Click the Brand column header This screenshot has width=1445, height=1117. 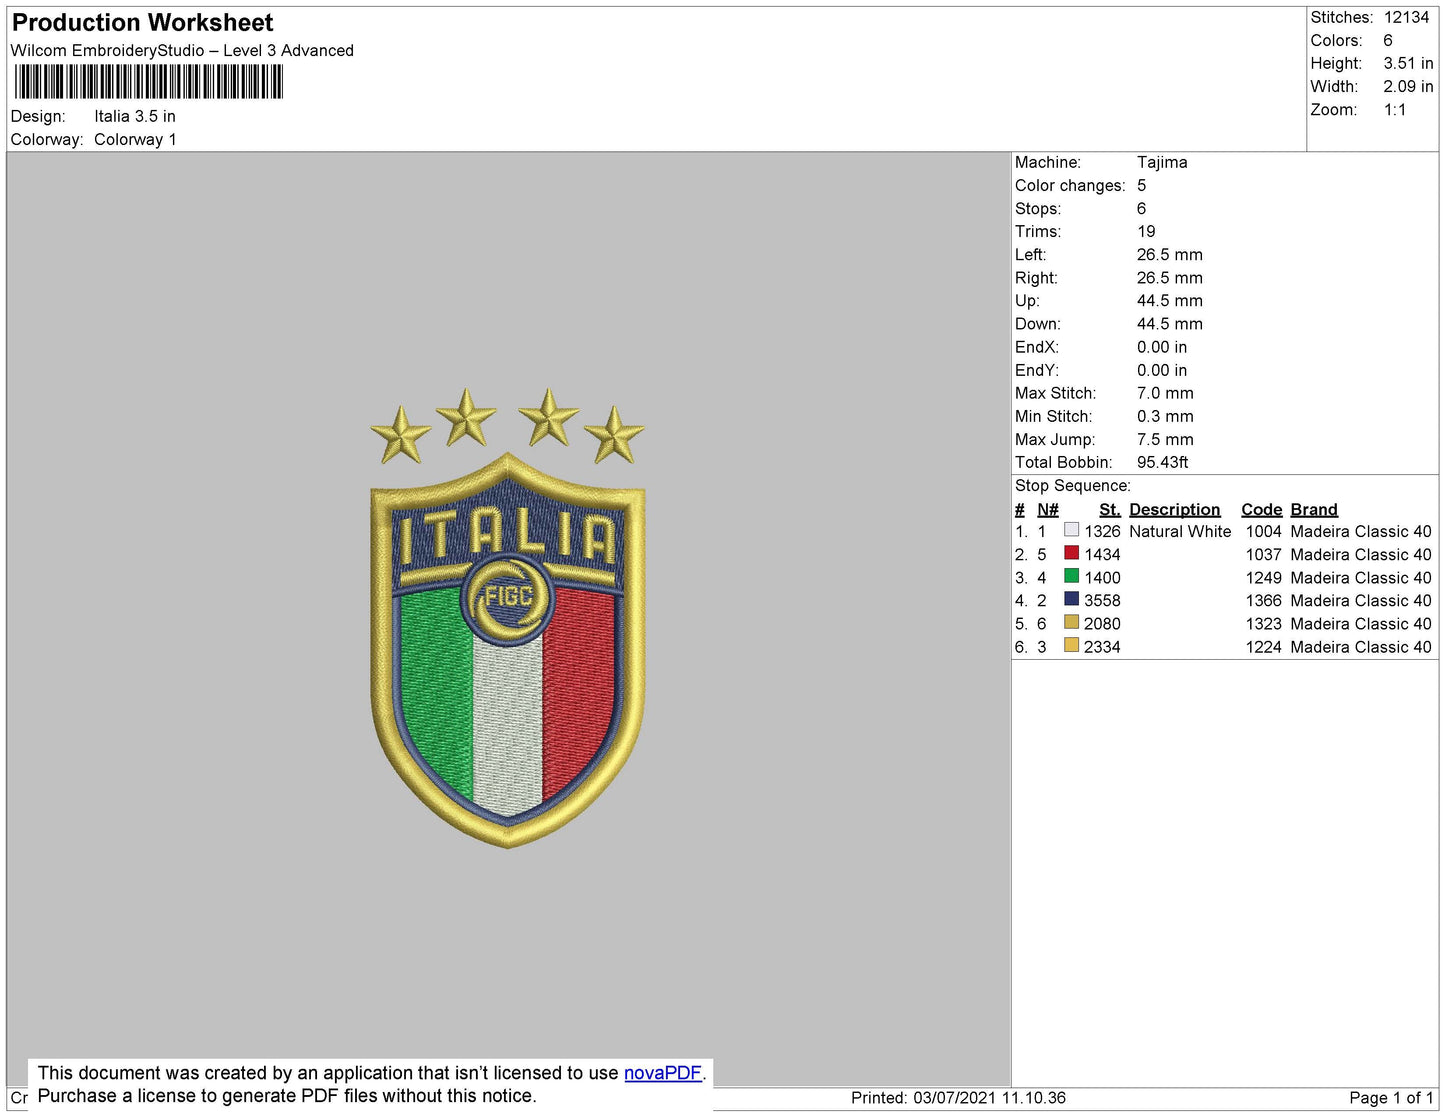tap(1314, 509)
